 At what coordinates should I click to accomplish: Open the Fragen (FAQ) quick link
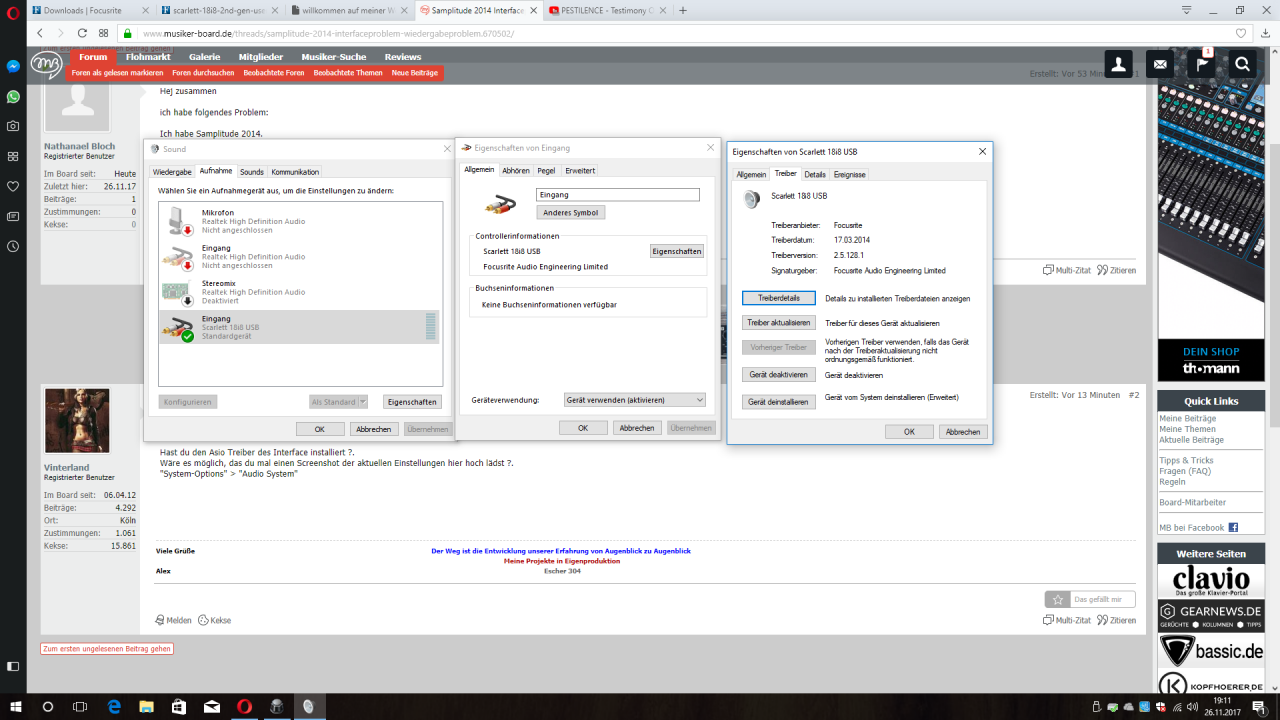click(x=1185, y=471)
